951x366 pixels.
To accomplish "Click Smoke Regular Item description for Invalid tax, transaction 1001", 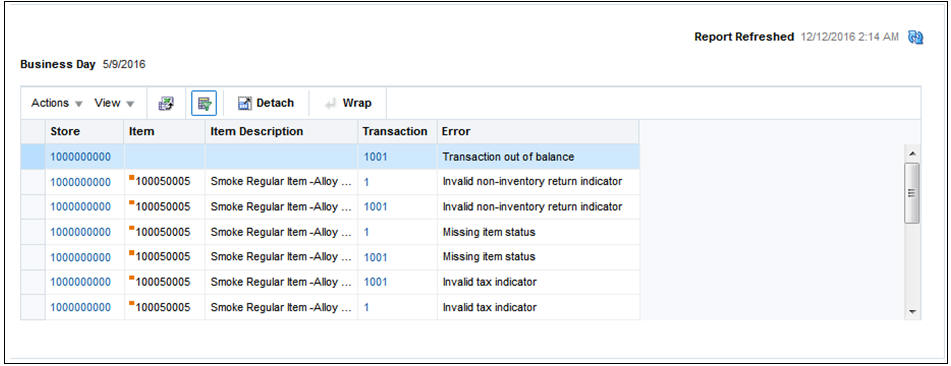I will click(281, 282).
